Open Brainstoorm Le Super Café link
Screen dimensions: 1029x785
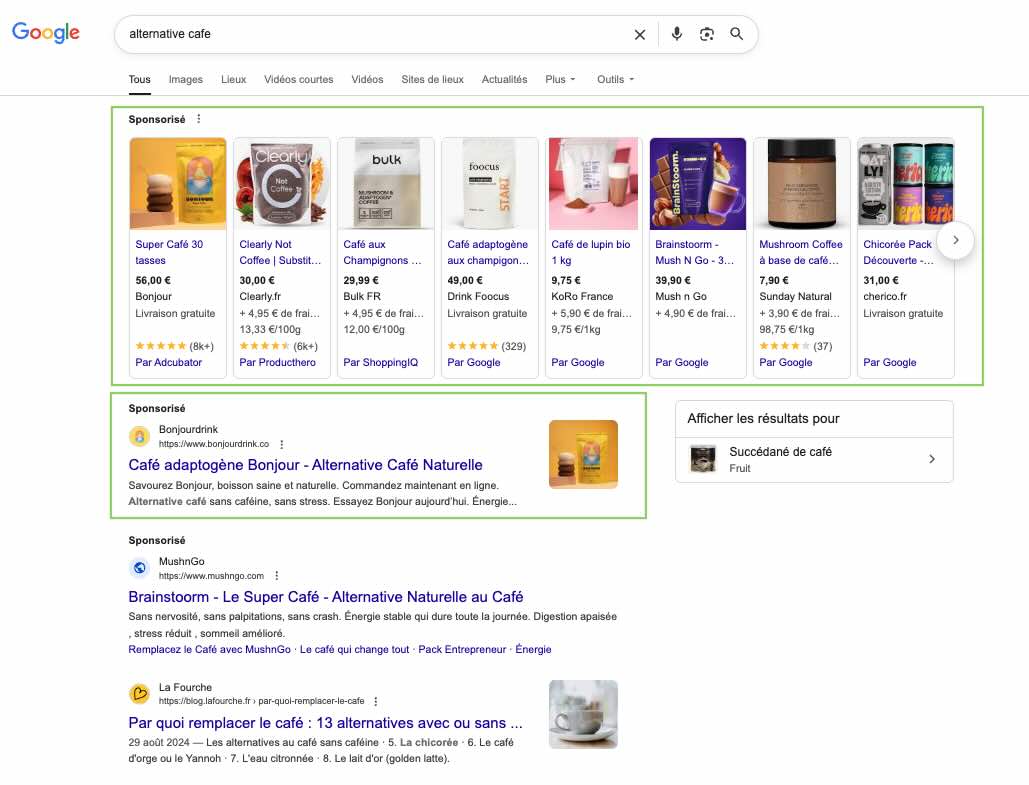point(325,597)
